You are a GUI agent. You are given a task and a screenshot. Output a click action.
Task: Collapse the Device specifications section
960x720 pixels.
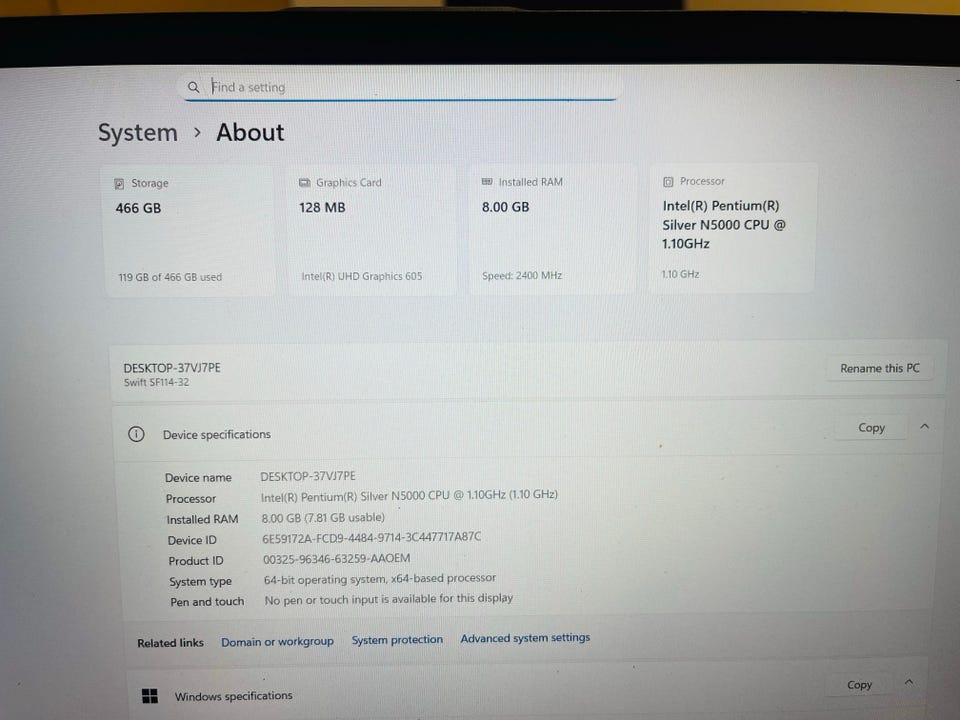[x=924, y=426]
